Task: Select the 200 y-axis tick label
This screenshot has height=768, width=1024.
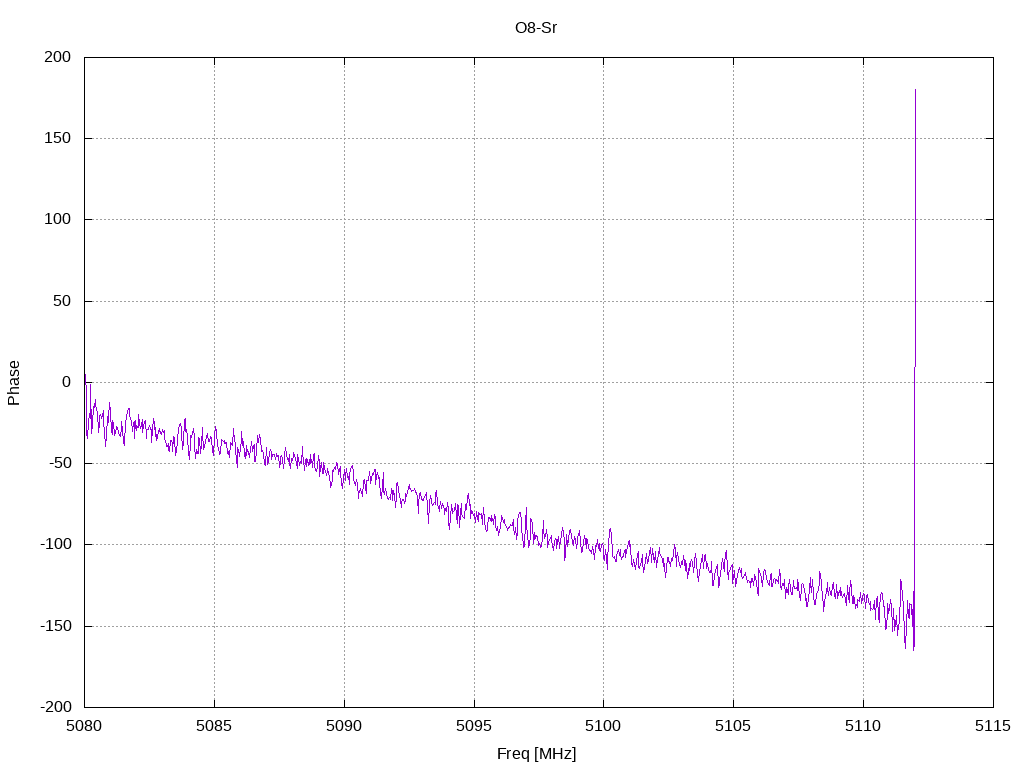Action: [57, 57]
